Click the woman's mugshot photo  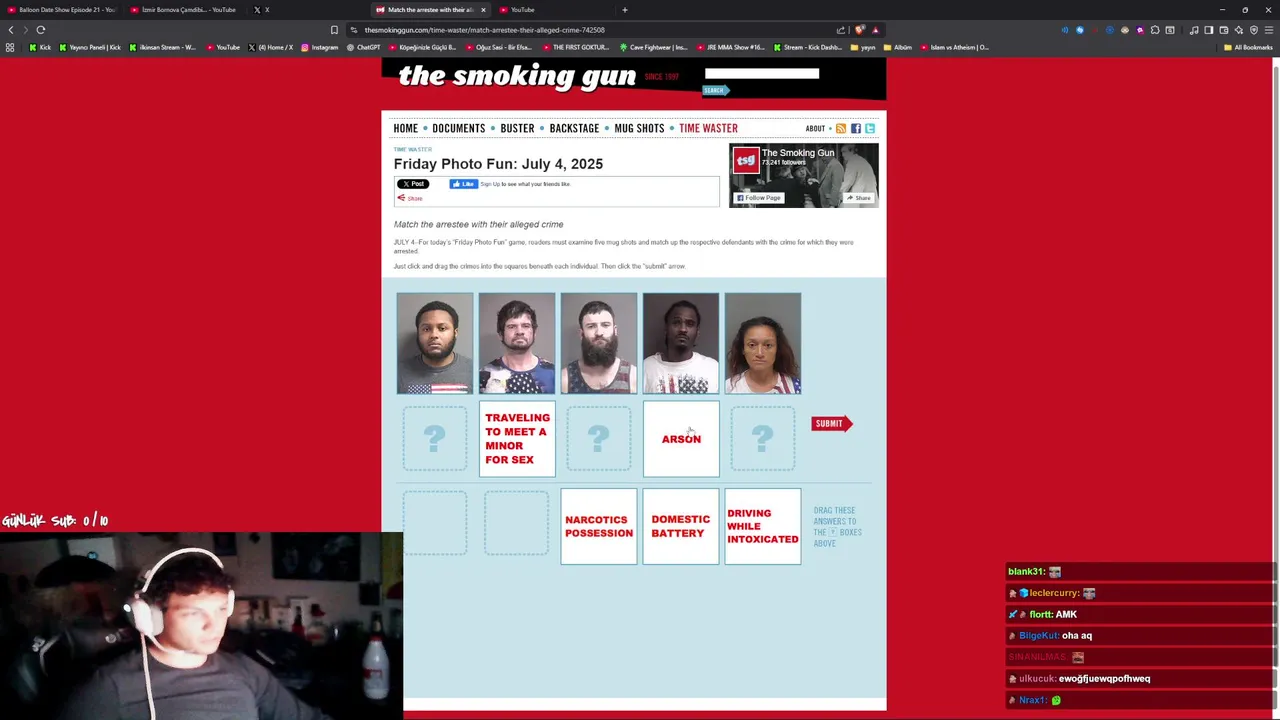pyautogui.click(x=763, y=343)
